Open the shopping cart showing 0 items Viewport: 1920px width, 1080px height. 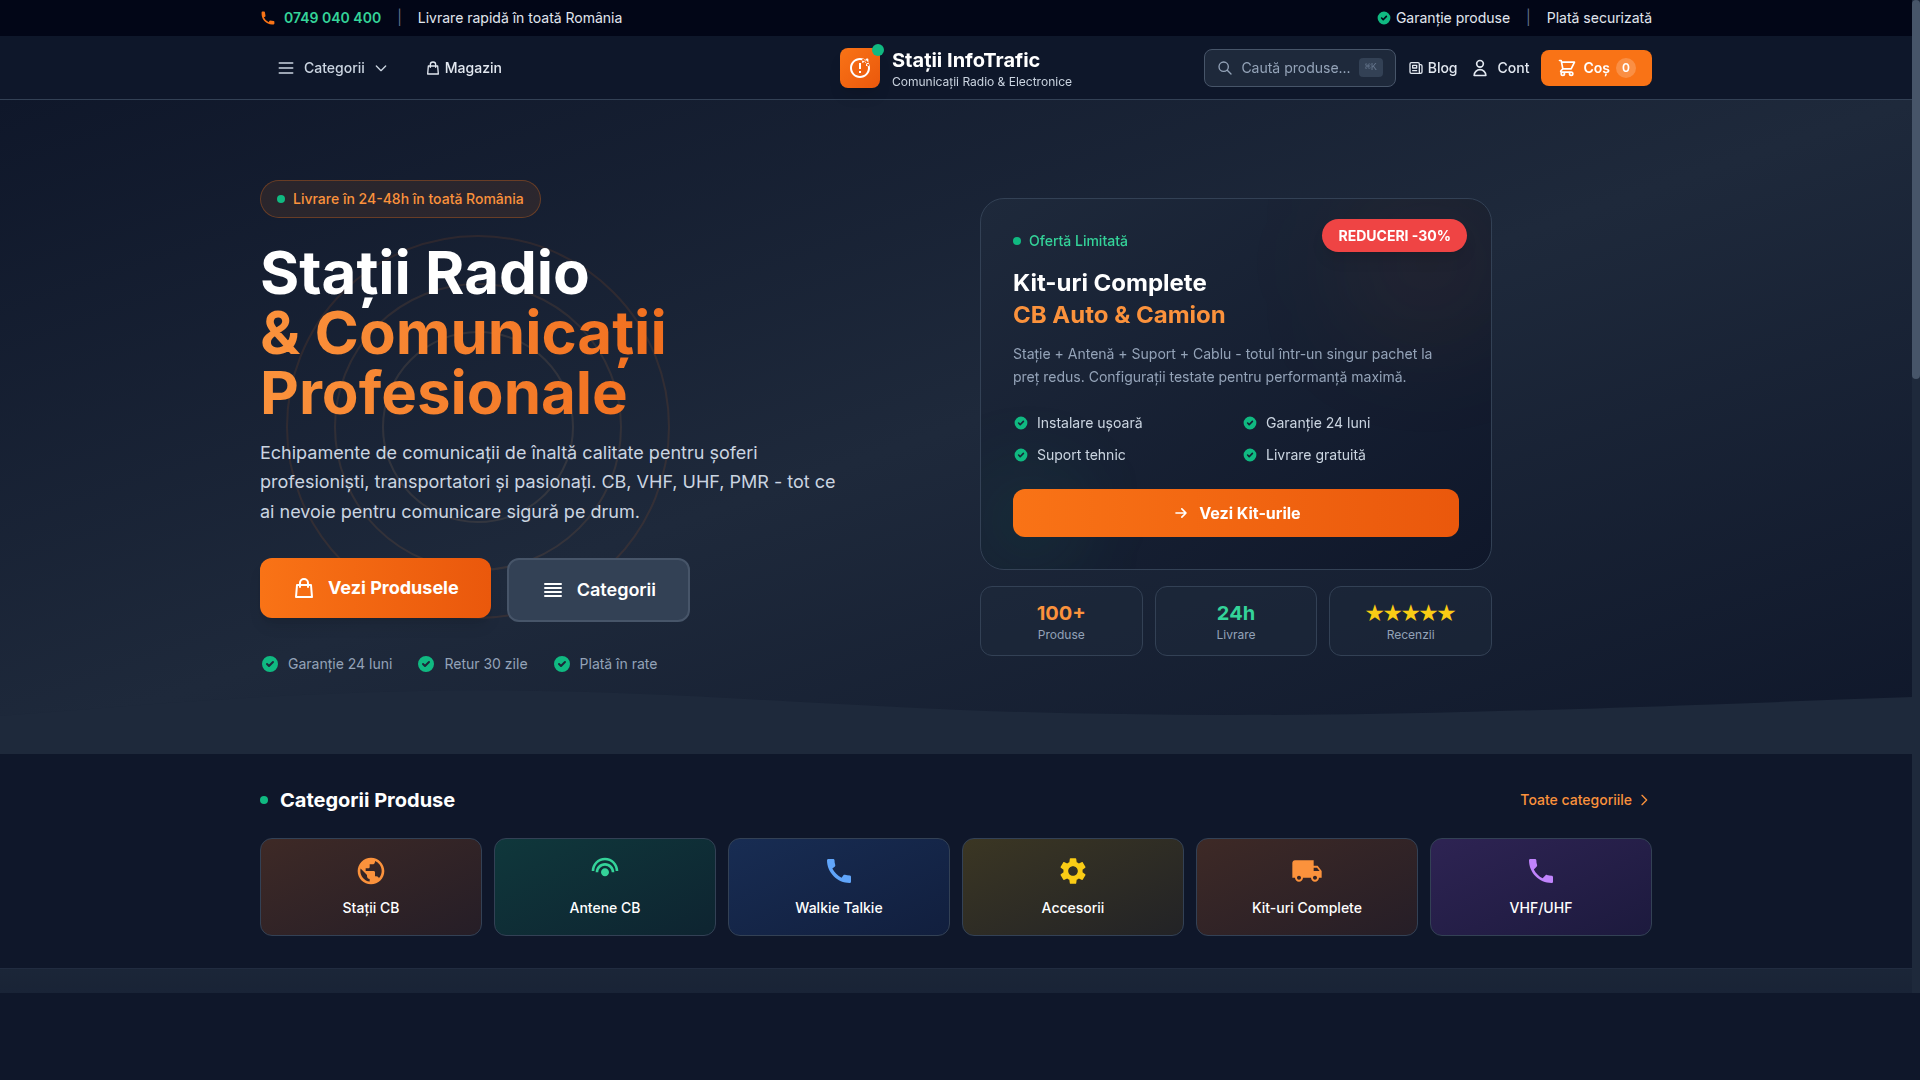1595,68
